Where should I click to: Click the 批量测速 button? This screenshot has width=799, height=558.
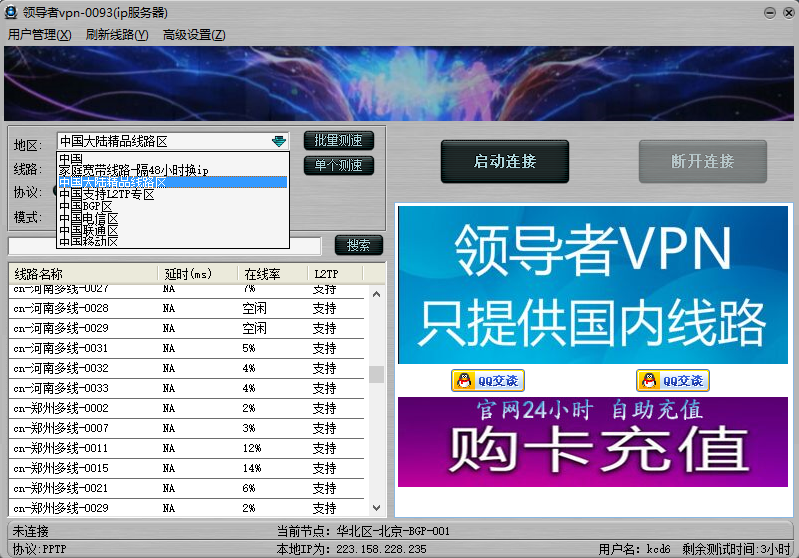click(x=338, y=141)
